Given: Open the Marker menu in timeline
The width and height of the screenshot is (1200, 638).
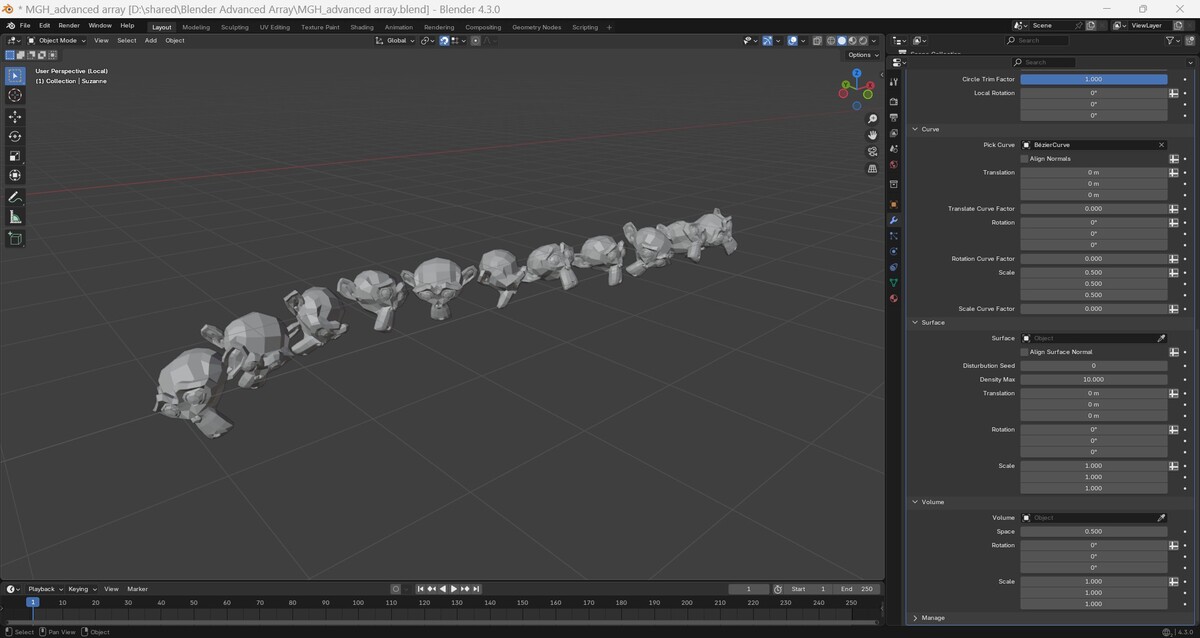Looking at the screenshot, I should pyautogui.click(x=137, y=589).
